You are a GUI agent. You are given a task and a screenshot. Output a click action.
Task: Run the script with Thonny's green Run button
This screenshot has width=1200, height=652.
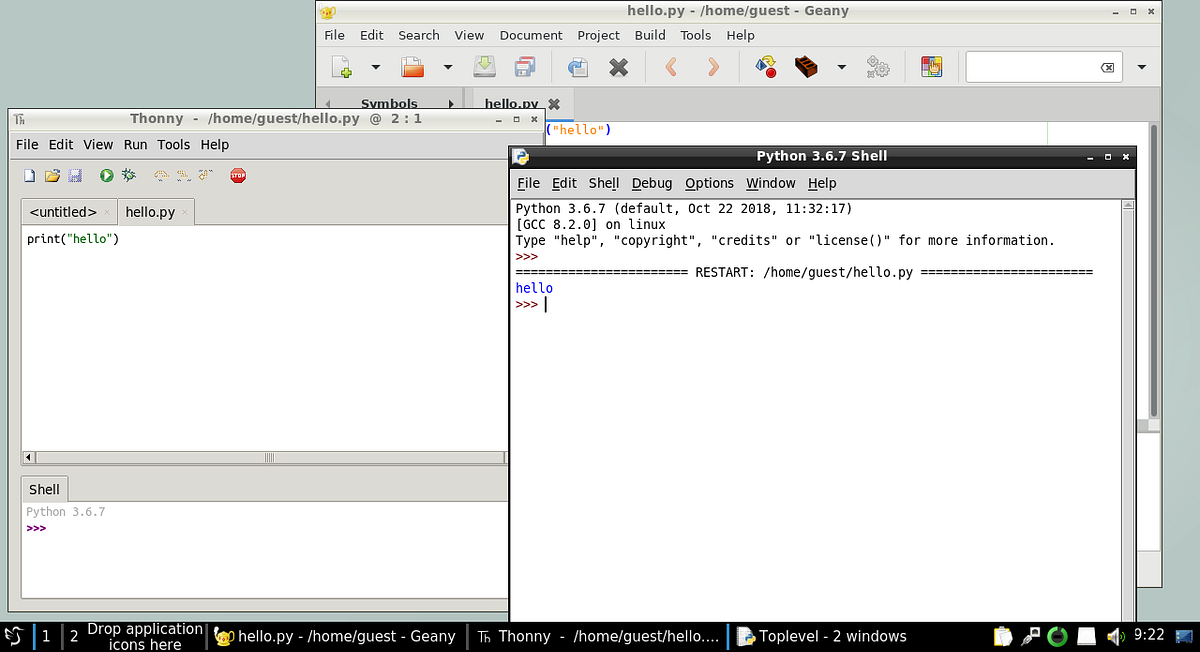[x=105, y=175]
